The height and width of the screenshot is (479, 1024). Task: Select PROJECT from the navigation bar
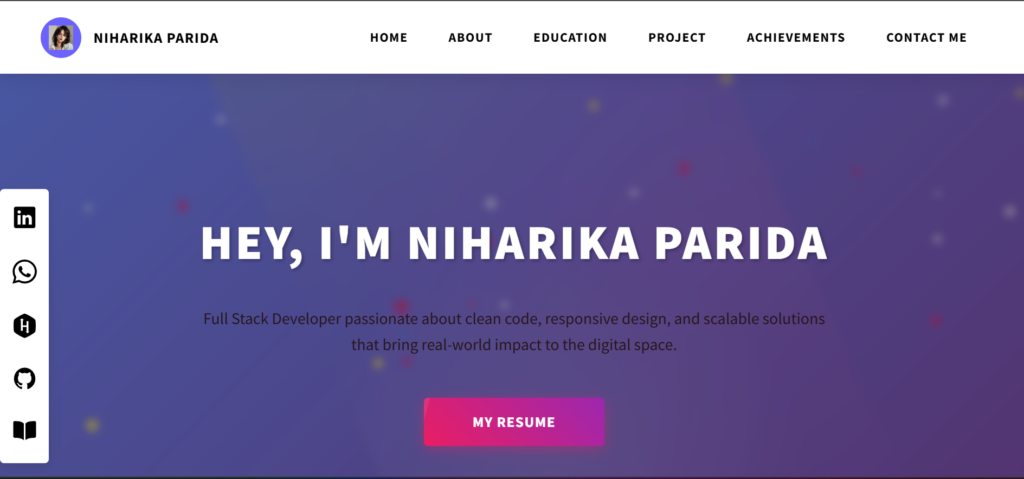676,38
